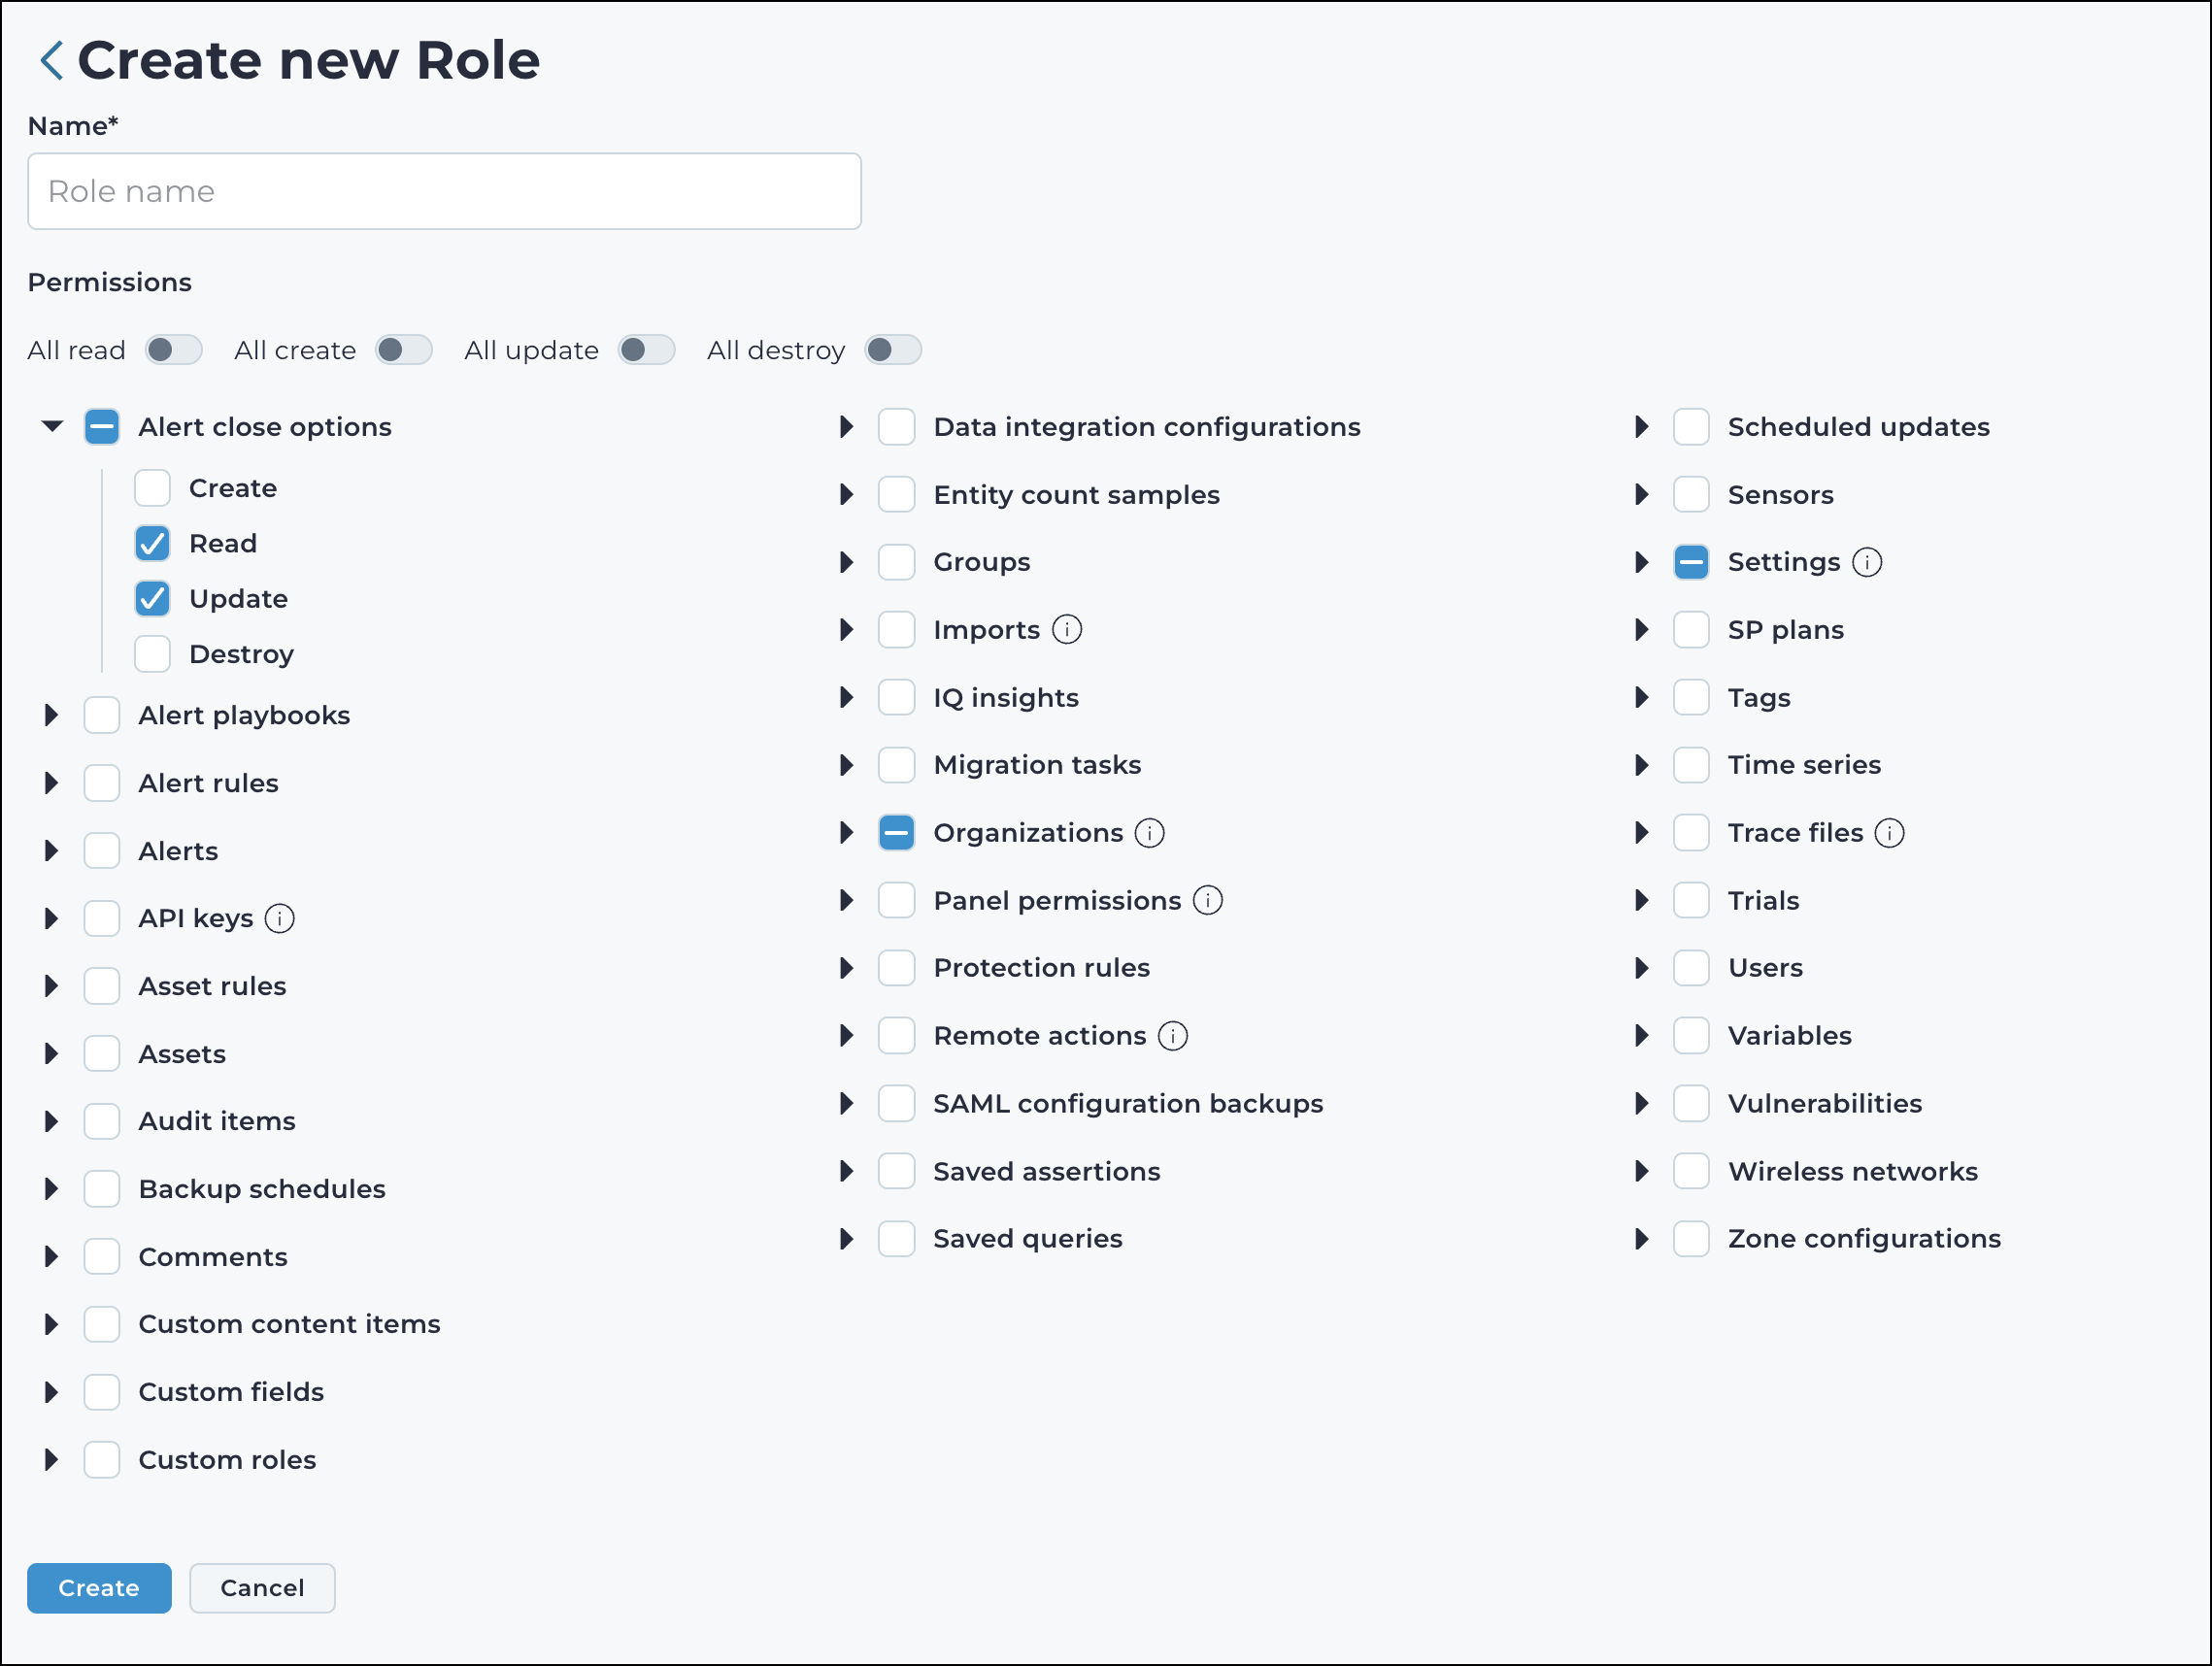2212x1666 pixels.
Task: Enable the All read toggle
Action: [x=173, y=350]
